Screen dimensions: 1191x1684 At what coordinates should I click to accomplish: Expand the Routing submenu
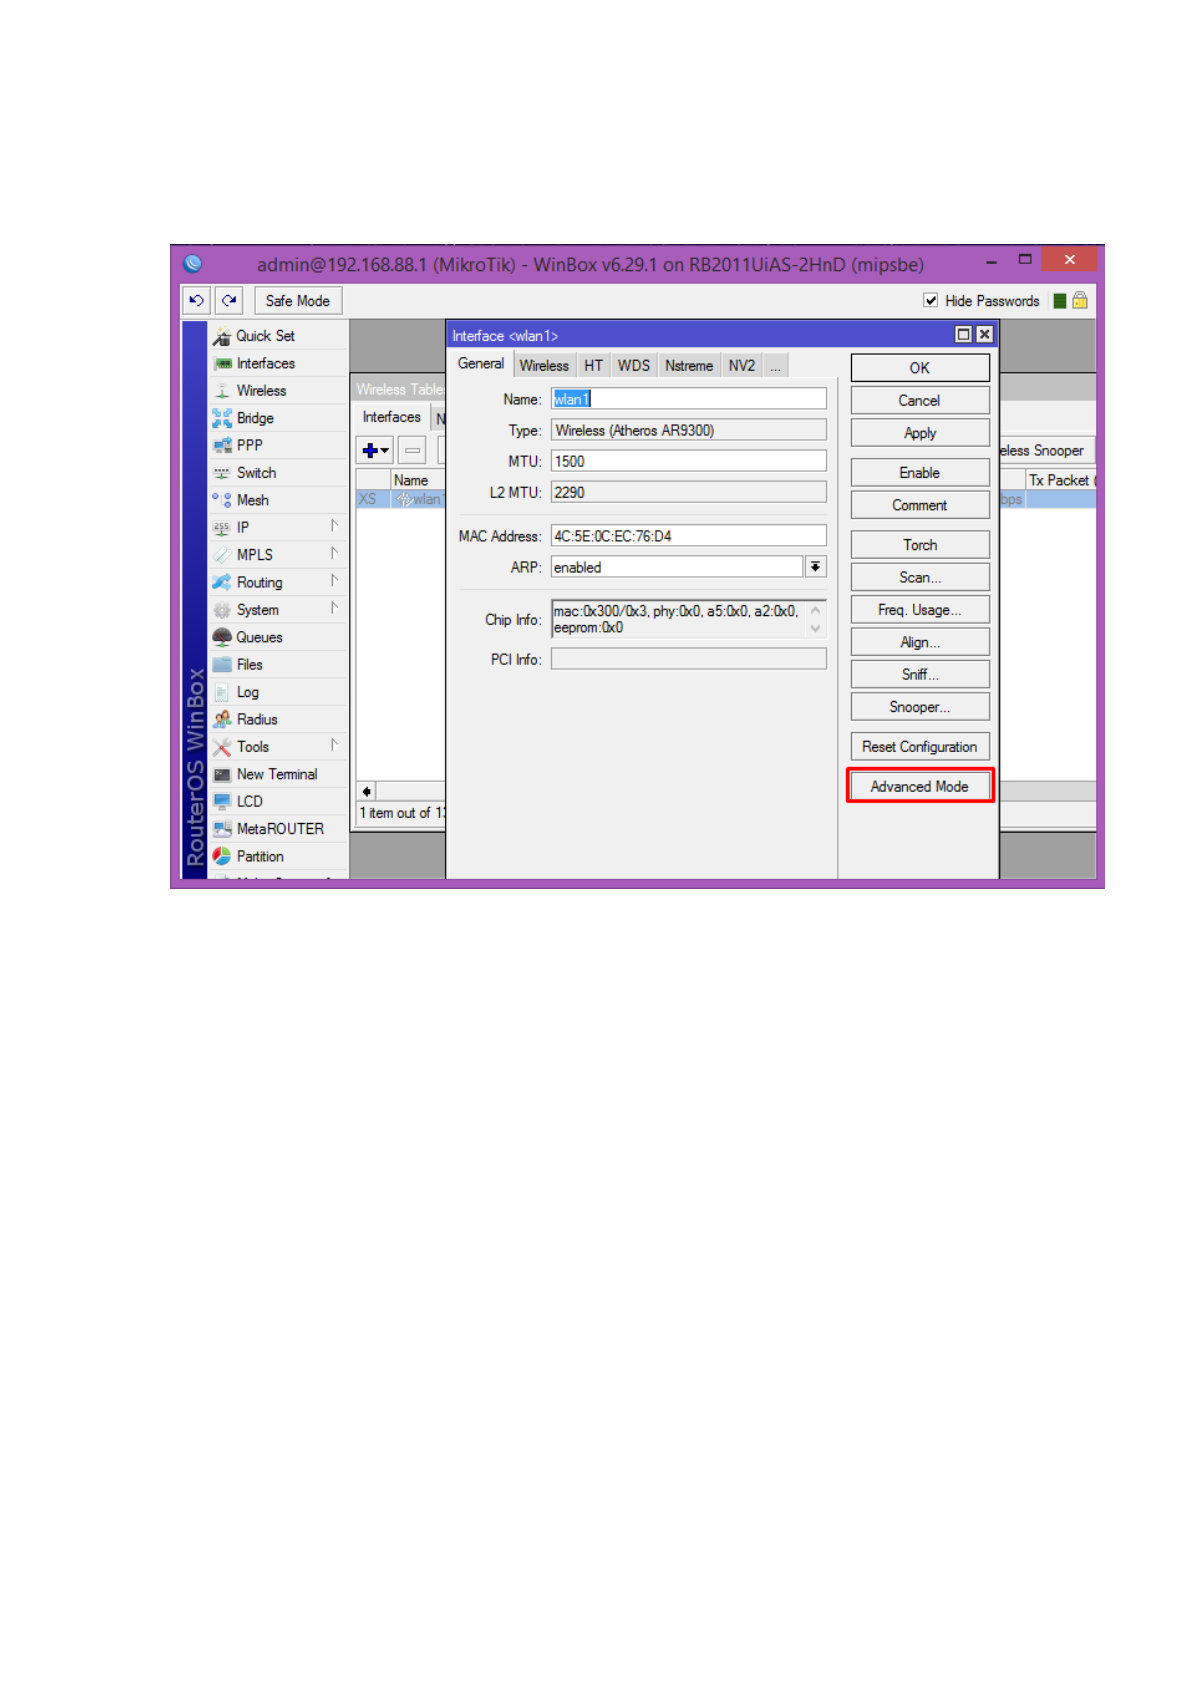(334, 581)
